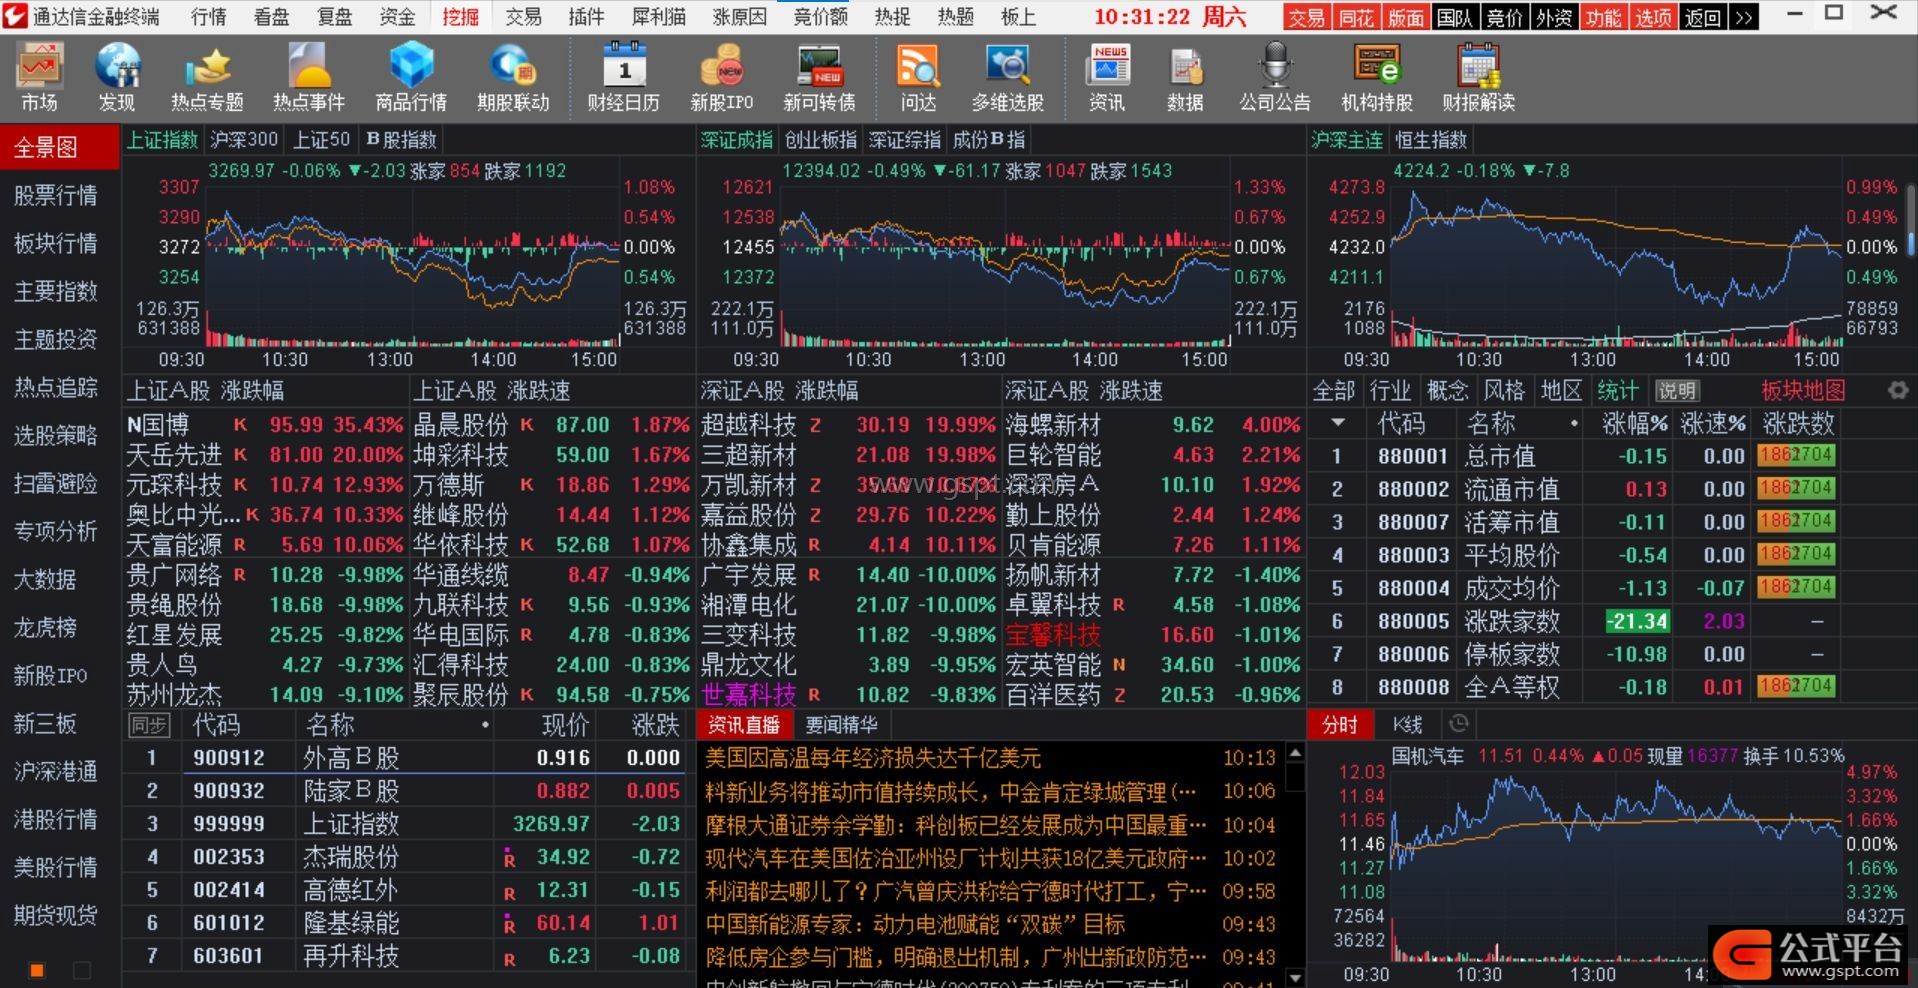Open news headline about 美国因高温 economic loss
This screenshot has height=988, width=1918.
(x=873, y=758)
